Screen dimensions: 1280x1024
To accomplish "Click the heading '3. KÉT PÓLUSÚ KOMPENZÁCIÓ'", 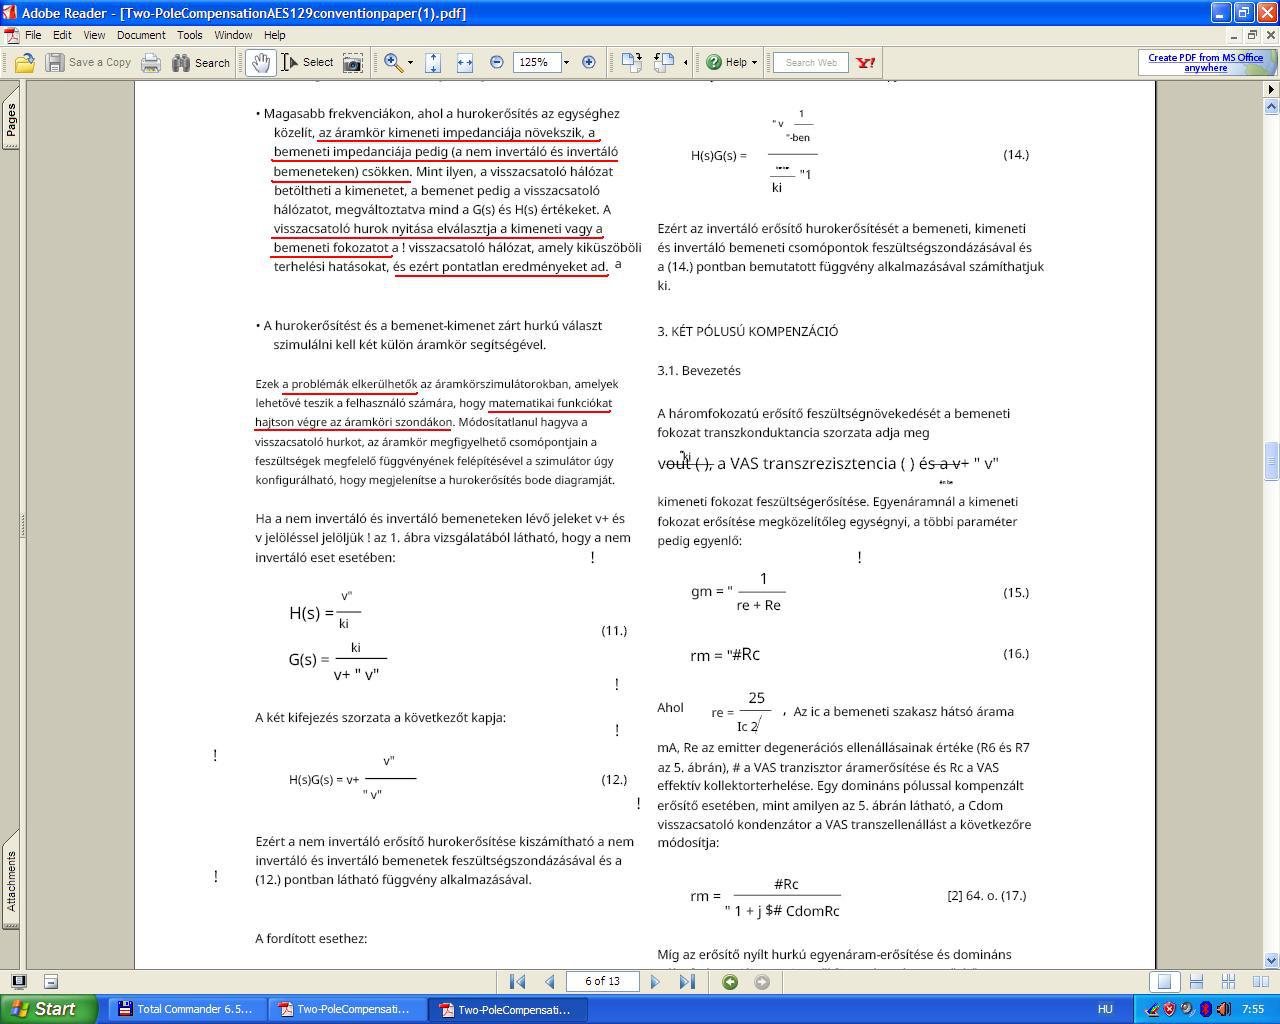I will click(748, 331).
